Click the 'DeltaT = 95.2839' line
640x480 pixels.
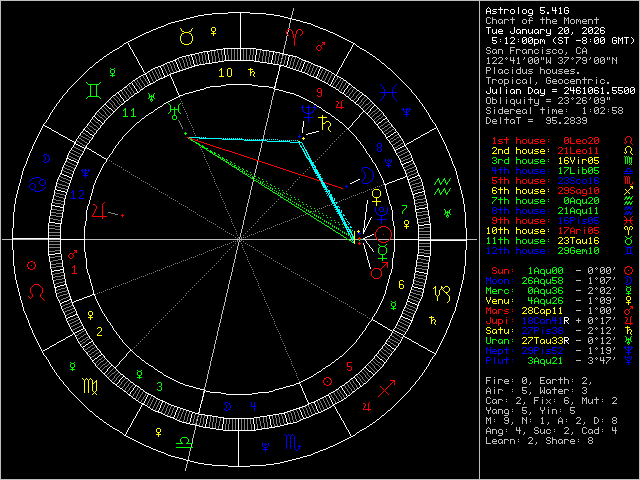pos(536,120)
